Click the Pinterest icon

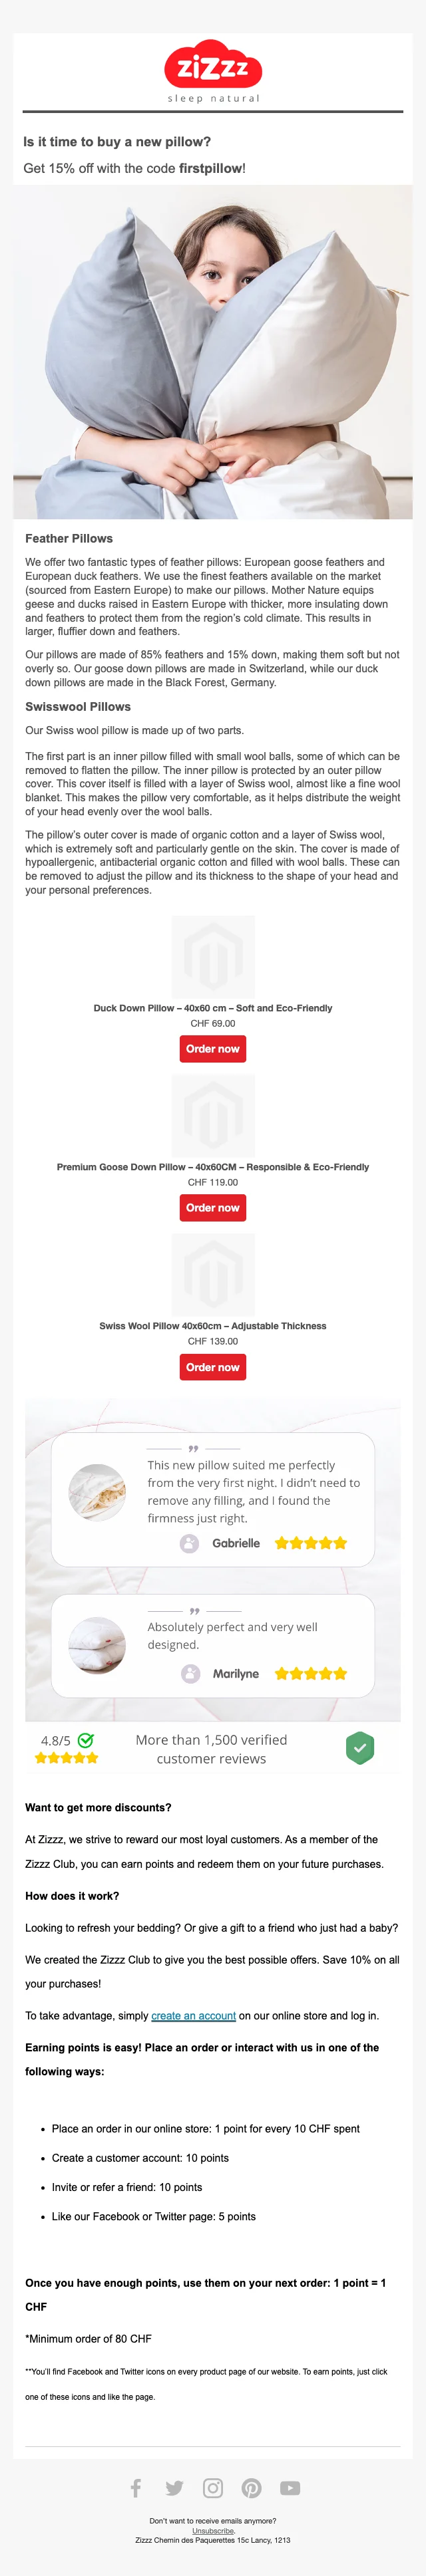(252, 2487)
